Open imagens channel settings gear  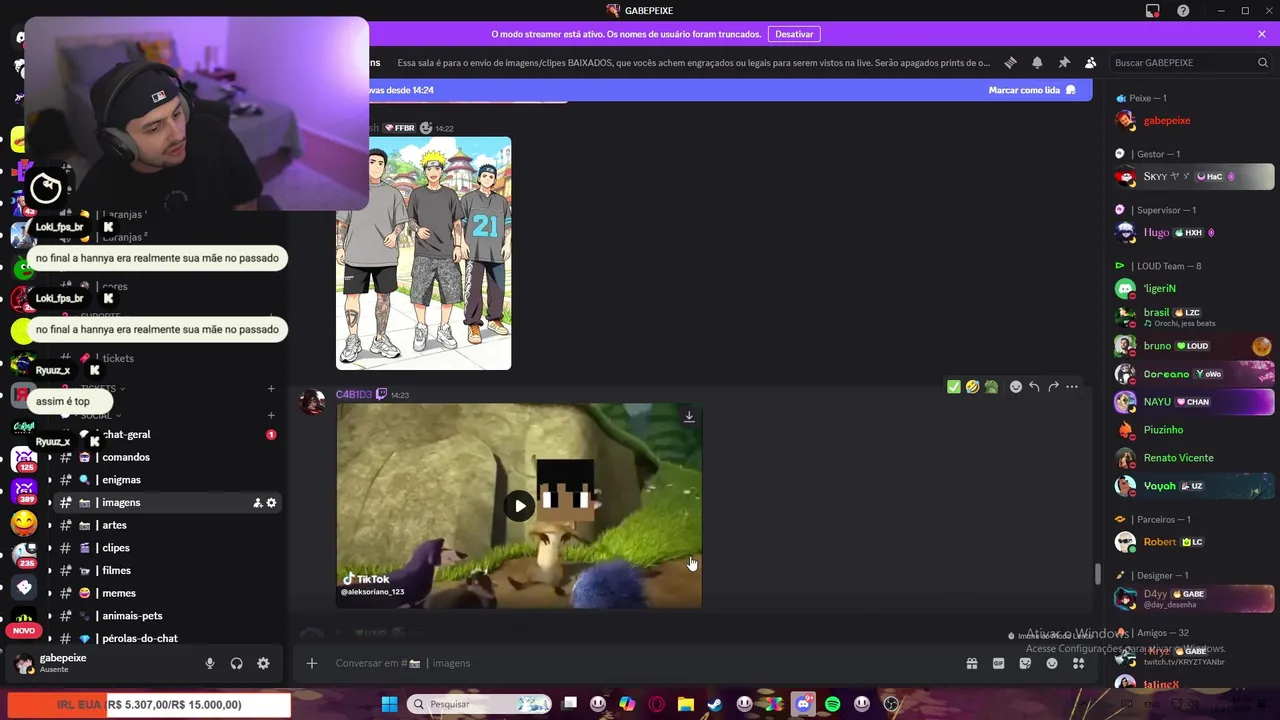pyautogui.click(x=271, y=503)
